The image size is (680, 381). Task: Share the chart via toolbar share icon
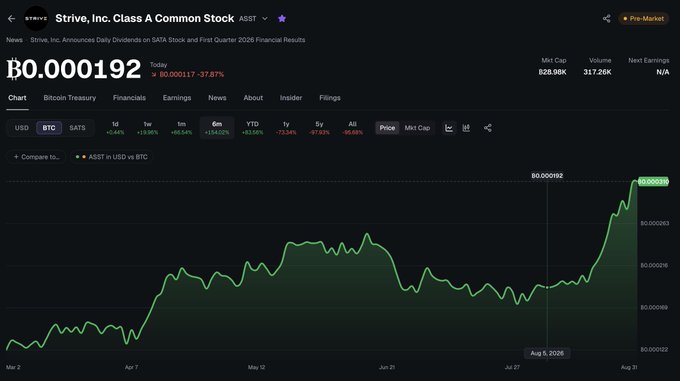click(x=487, y=128)
